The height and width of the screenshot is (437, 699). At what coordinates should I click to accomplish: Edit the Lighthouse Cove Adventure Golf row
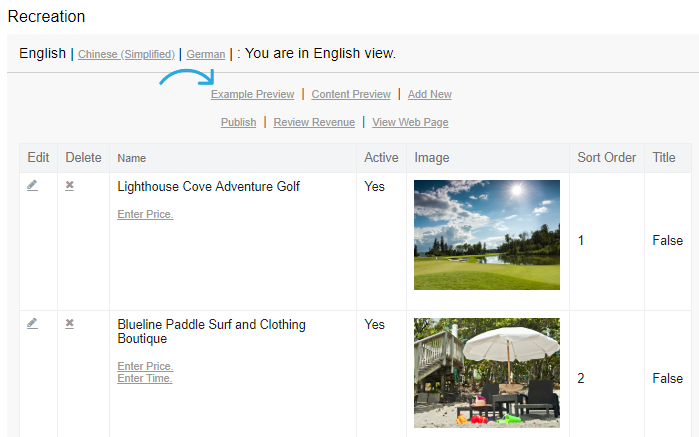point(32,186)
